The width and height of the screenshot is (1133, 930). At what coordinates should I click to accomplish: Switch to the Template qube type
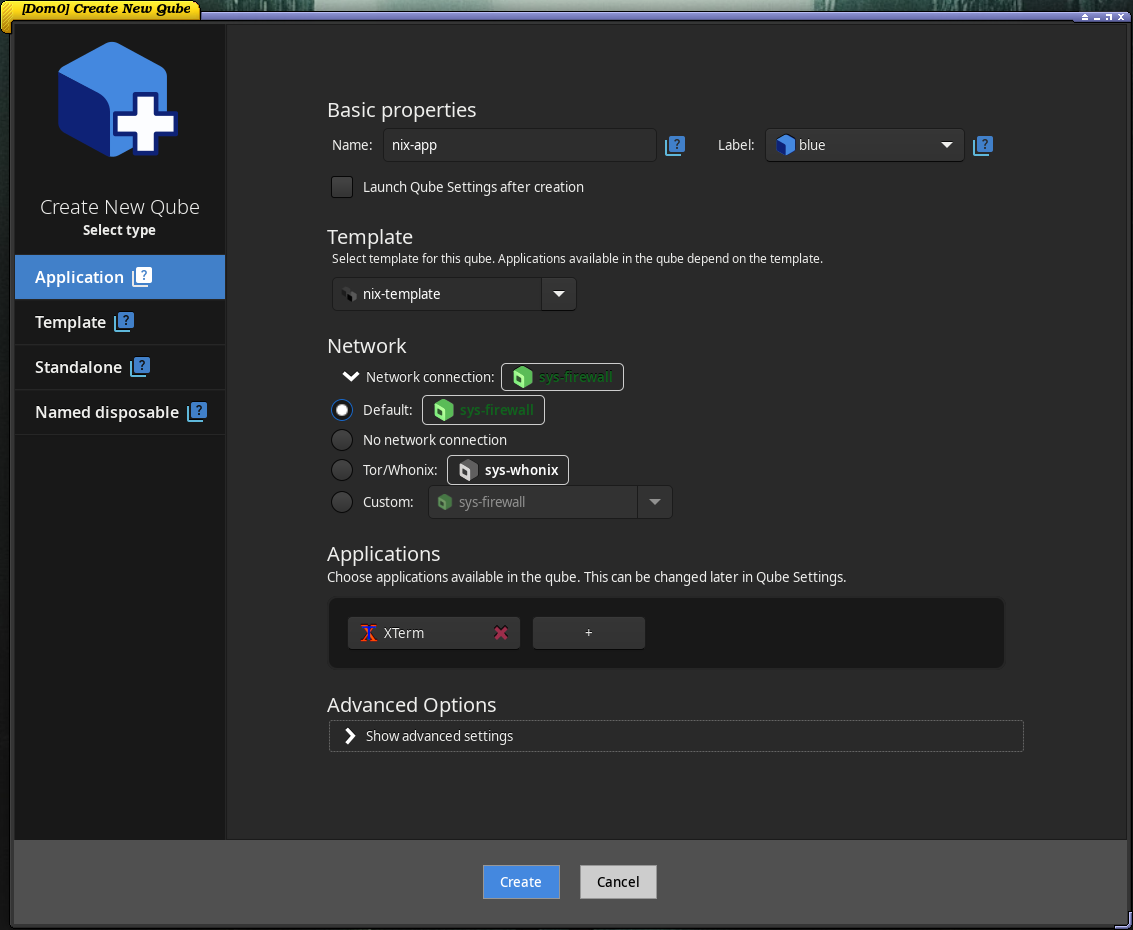[x=70, y=322]
